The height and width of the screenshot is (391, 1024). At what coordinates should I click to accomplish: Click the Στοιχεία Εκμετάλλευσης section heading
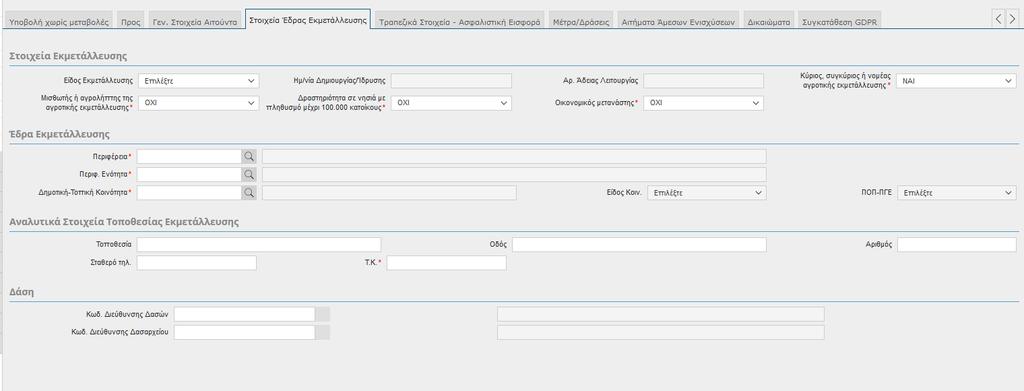[69, 56]
